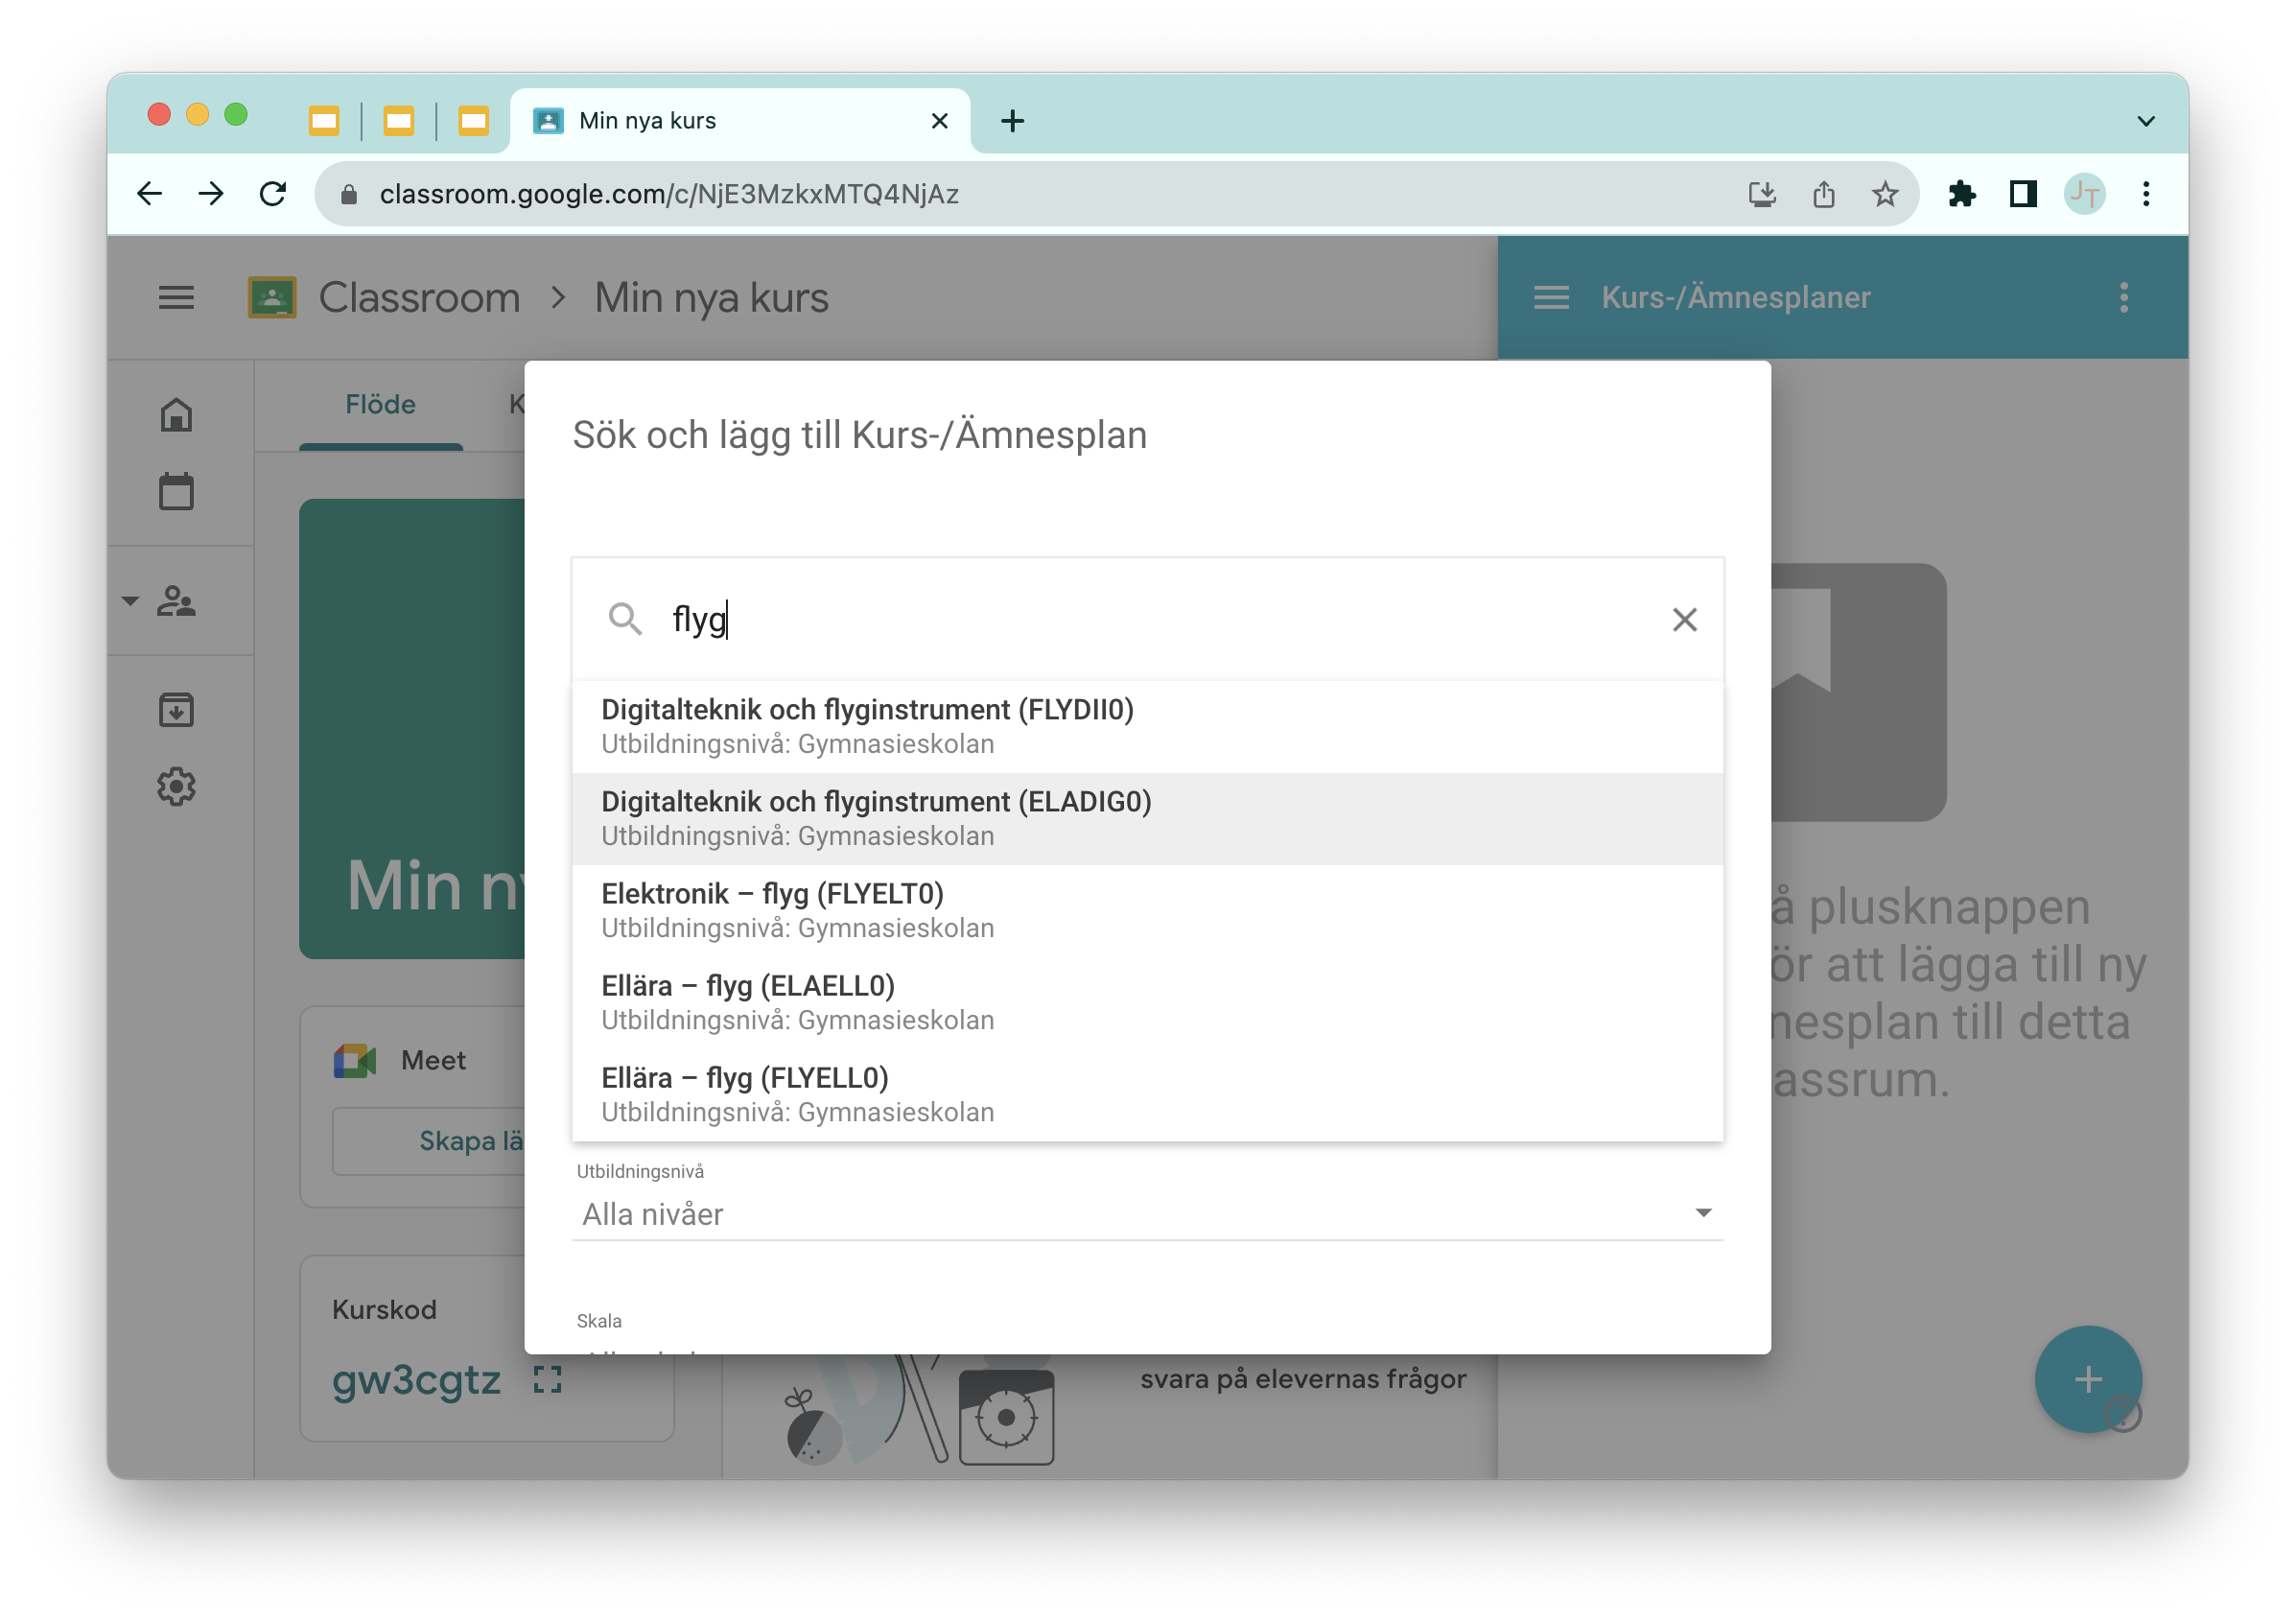Open Kurs-/Ämnesplaner panel hamburger menu
This screenshot has height=1621, width=2296.
pos(1551,297)
